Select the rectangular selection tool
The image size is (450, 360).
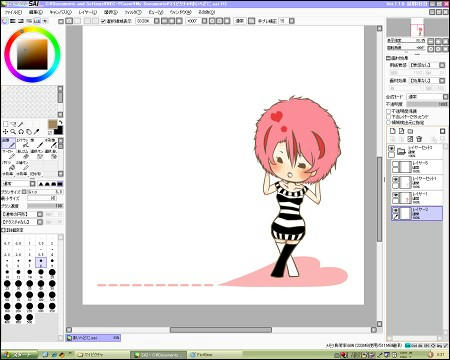point(6,124)
